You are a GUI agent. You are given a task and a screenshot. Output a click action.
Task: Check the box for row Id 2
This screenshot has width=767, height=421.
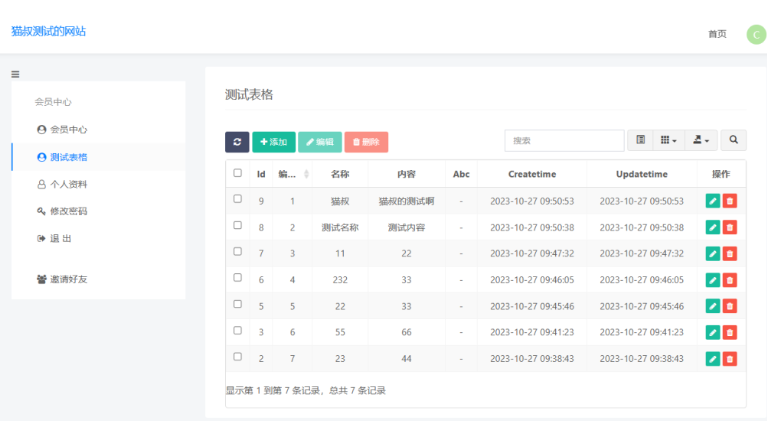(x=238, y=357)
